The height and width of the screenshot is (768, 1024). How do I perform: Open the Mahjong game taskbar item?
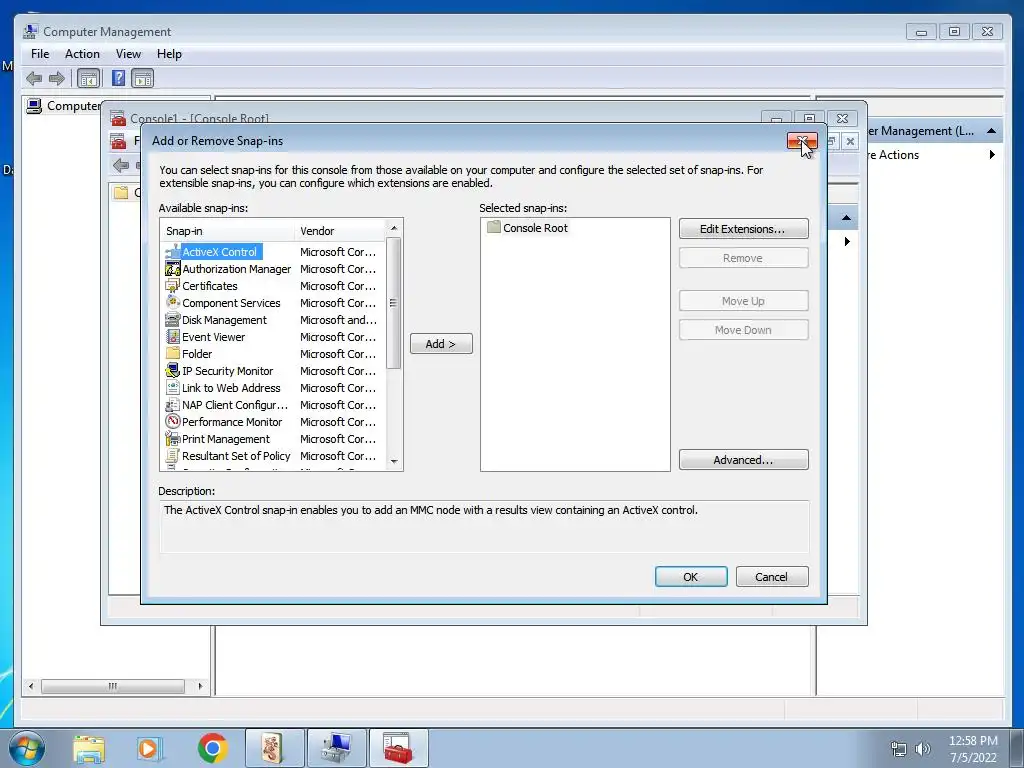[x=275, y=748]
